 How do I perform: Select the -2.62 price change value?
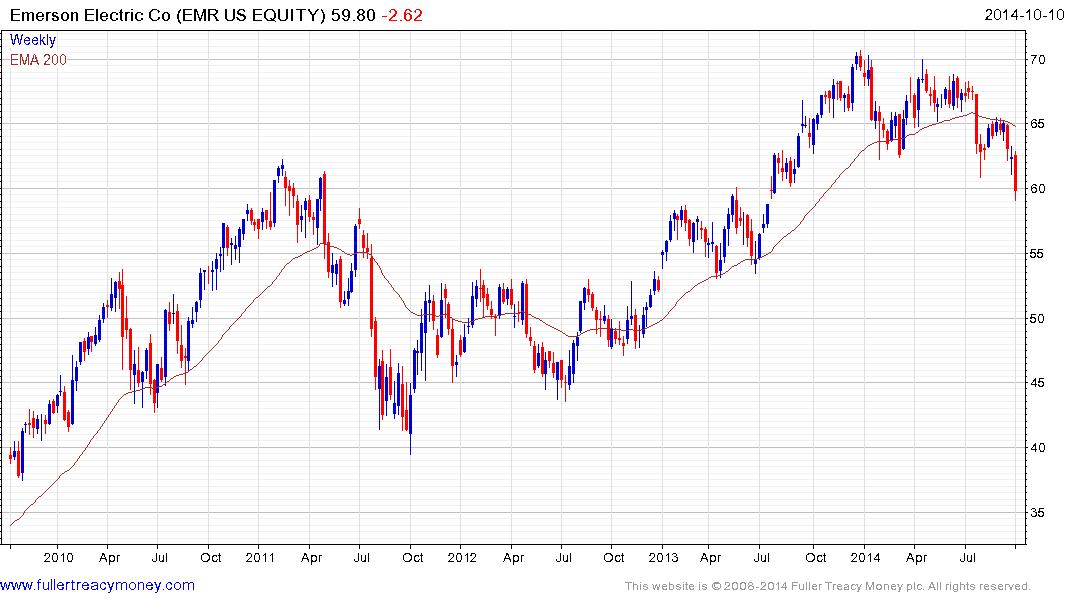point(402,15)
